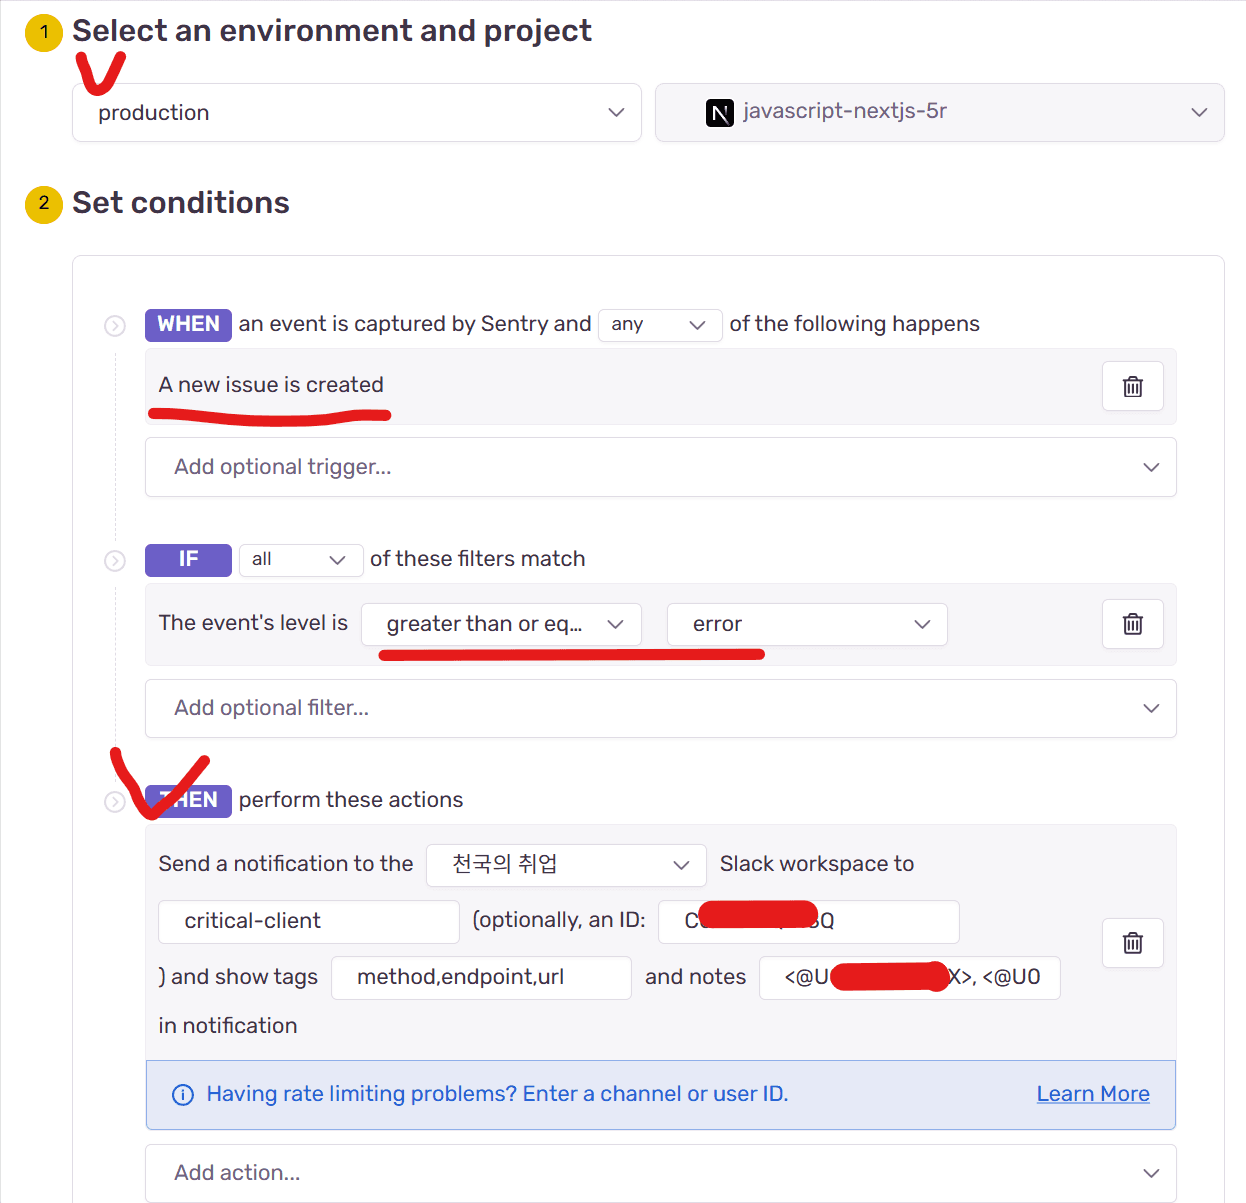Collapse the WHEN section circle toggle
Screen dimensions: 1246x1203
(115, 326)
